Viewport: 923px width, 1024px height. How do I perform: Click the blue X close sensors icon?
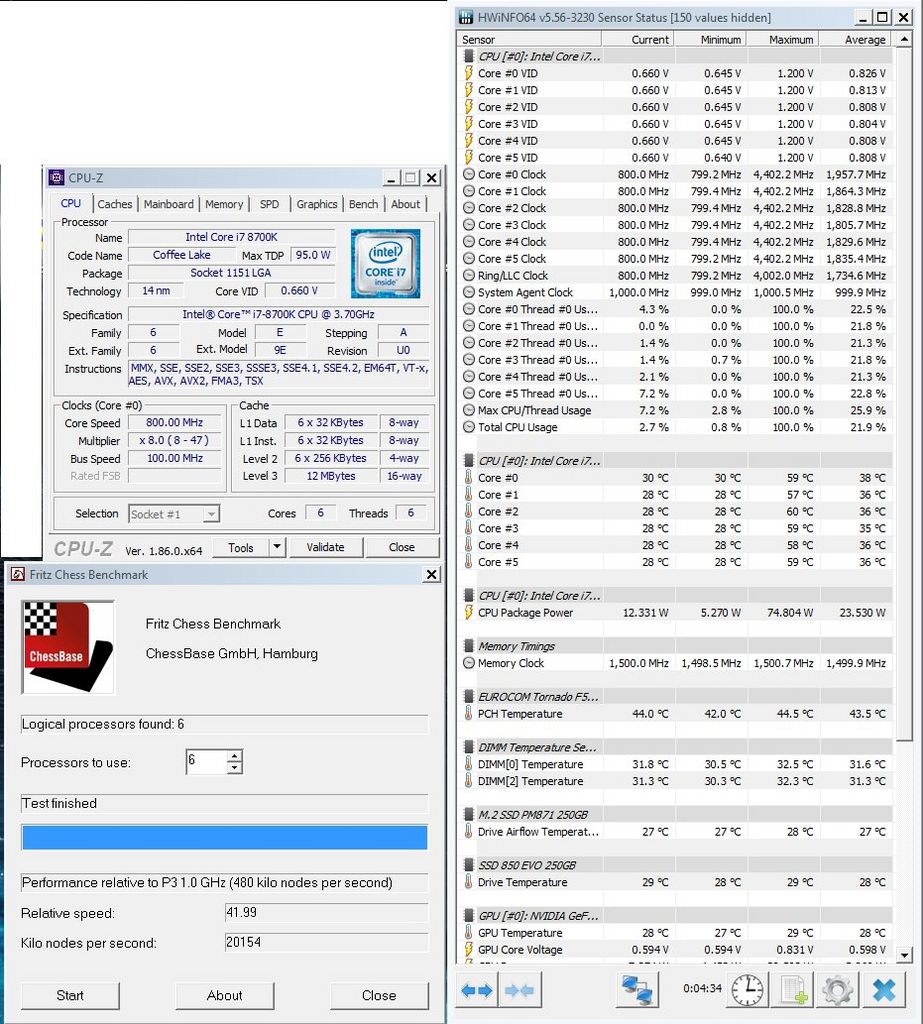coord(884,990)
